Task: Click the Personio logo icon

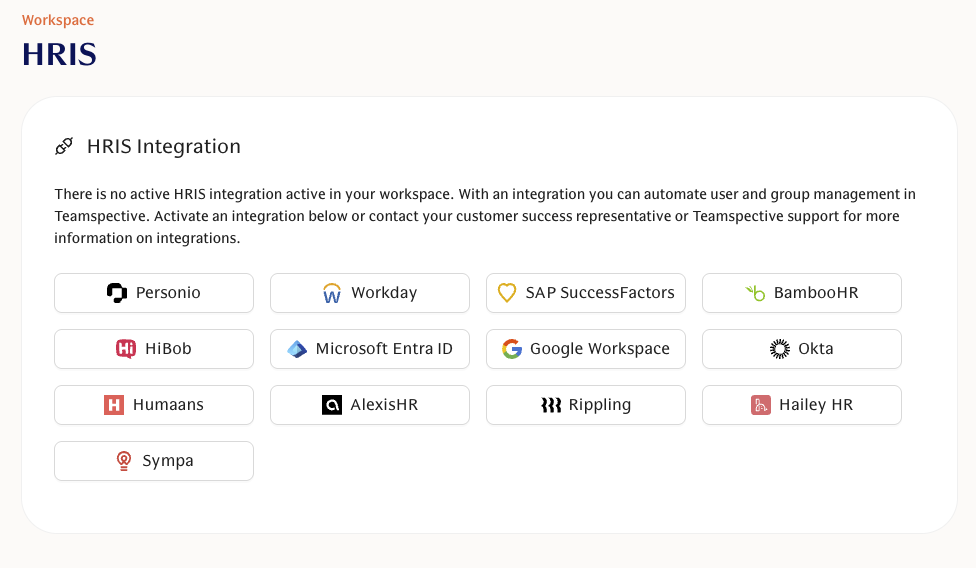Action: pyautogui.click(x=116, y=292)
